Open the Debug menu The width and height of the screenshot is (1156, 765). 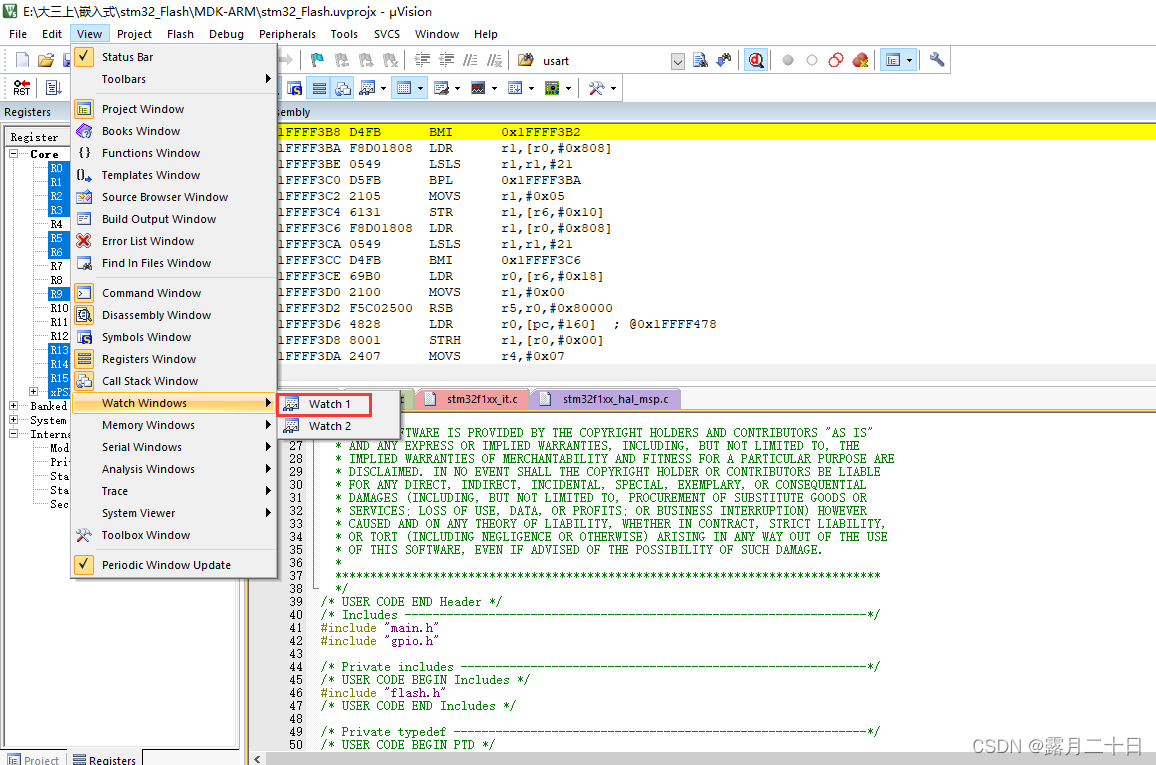click(x=226, y=34)
